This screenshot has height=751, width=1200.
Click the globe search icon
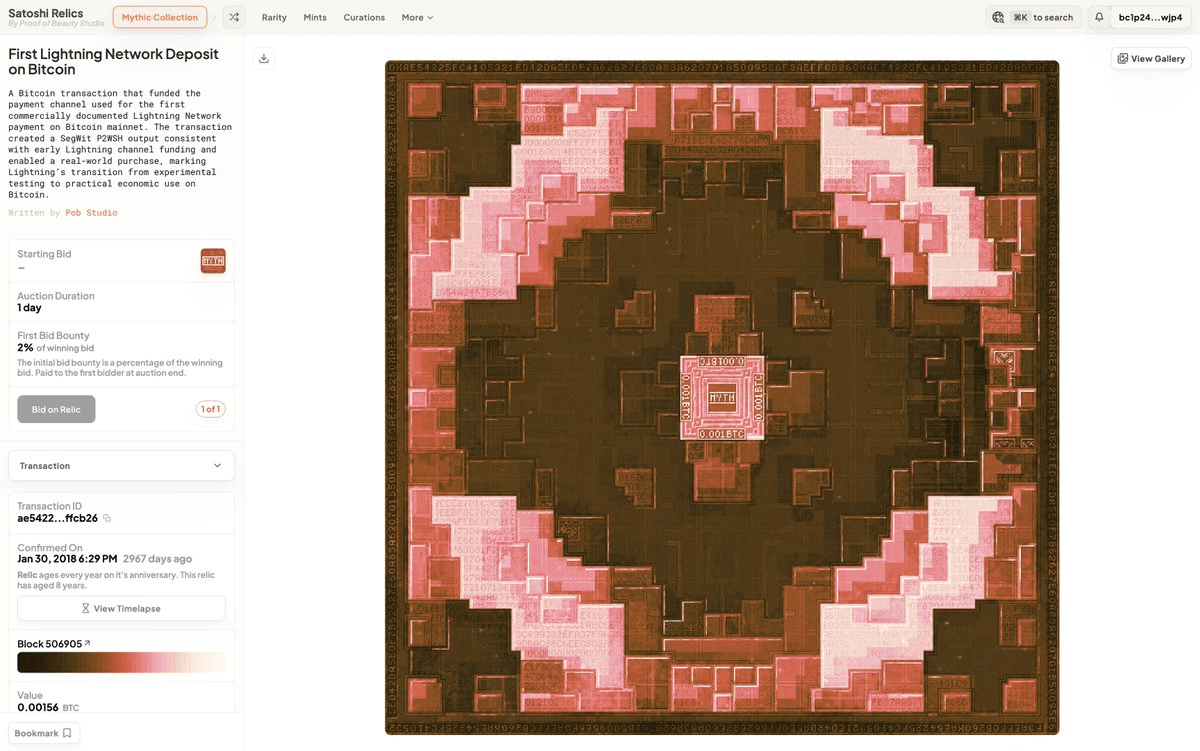tap(998, 17)
